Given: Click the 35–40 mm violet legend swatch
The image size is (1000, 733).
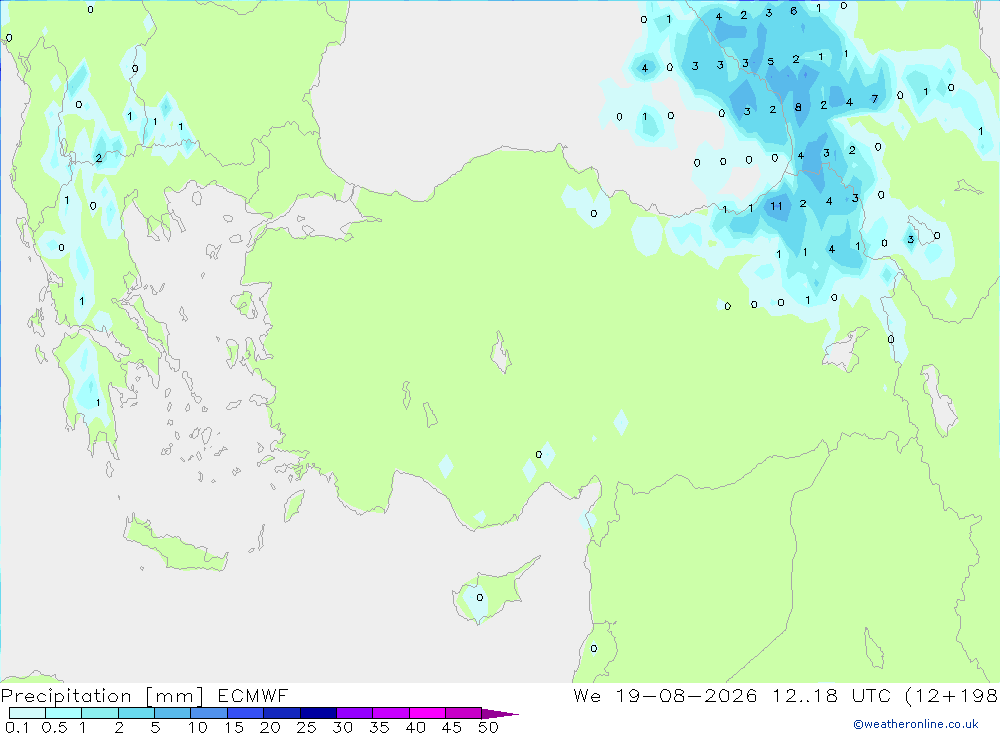Looking at the screenshot, I should coord(391,713).
